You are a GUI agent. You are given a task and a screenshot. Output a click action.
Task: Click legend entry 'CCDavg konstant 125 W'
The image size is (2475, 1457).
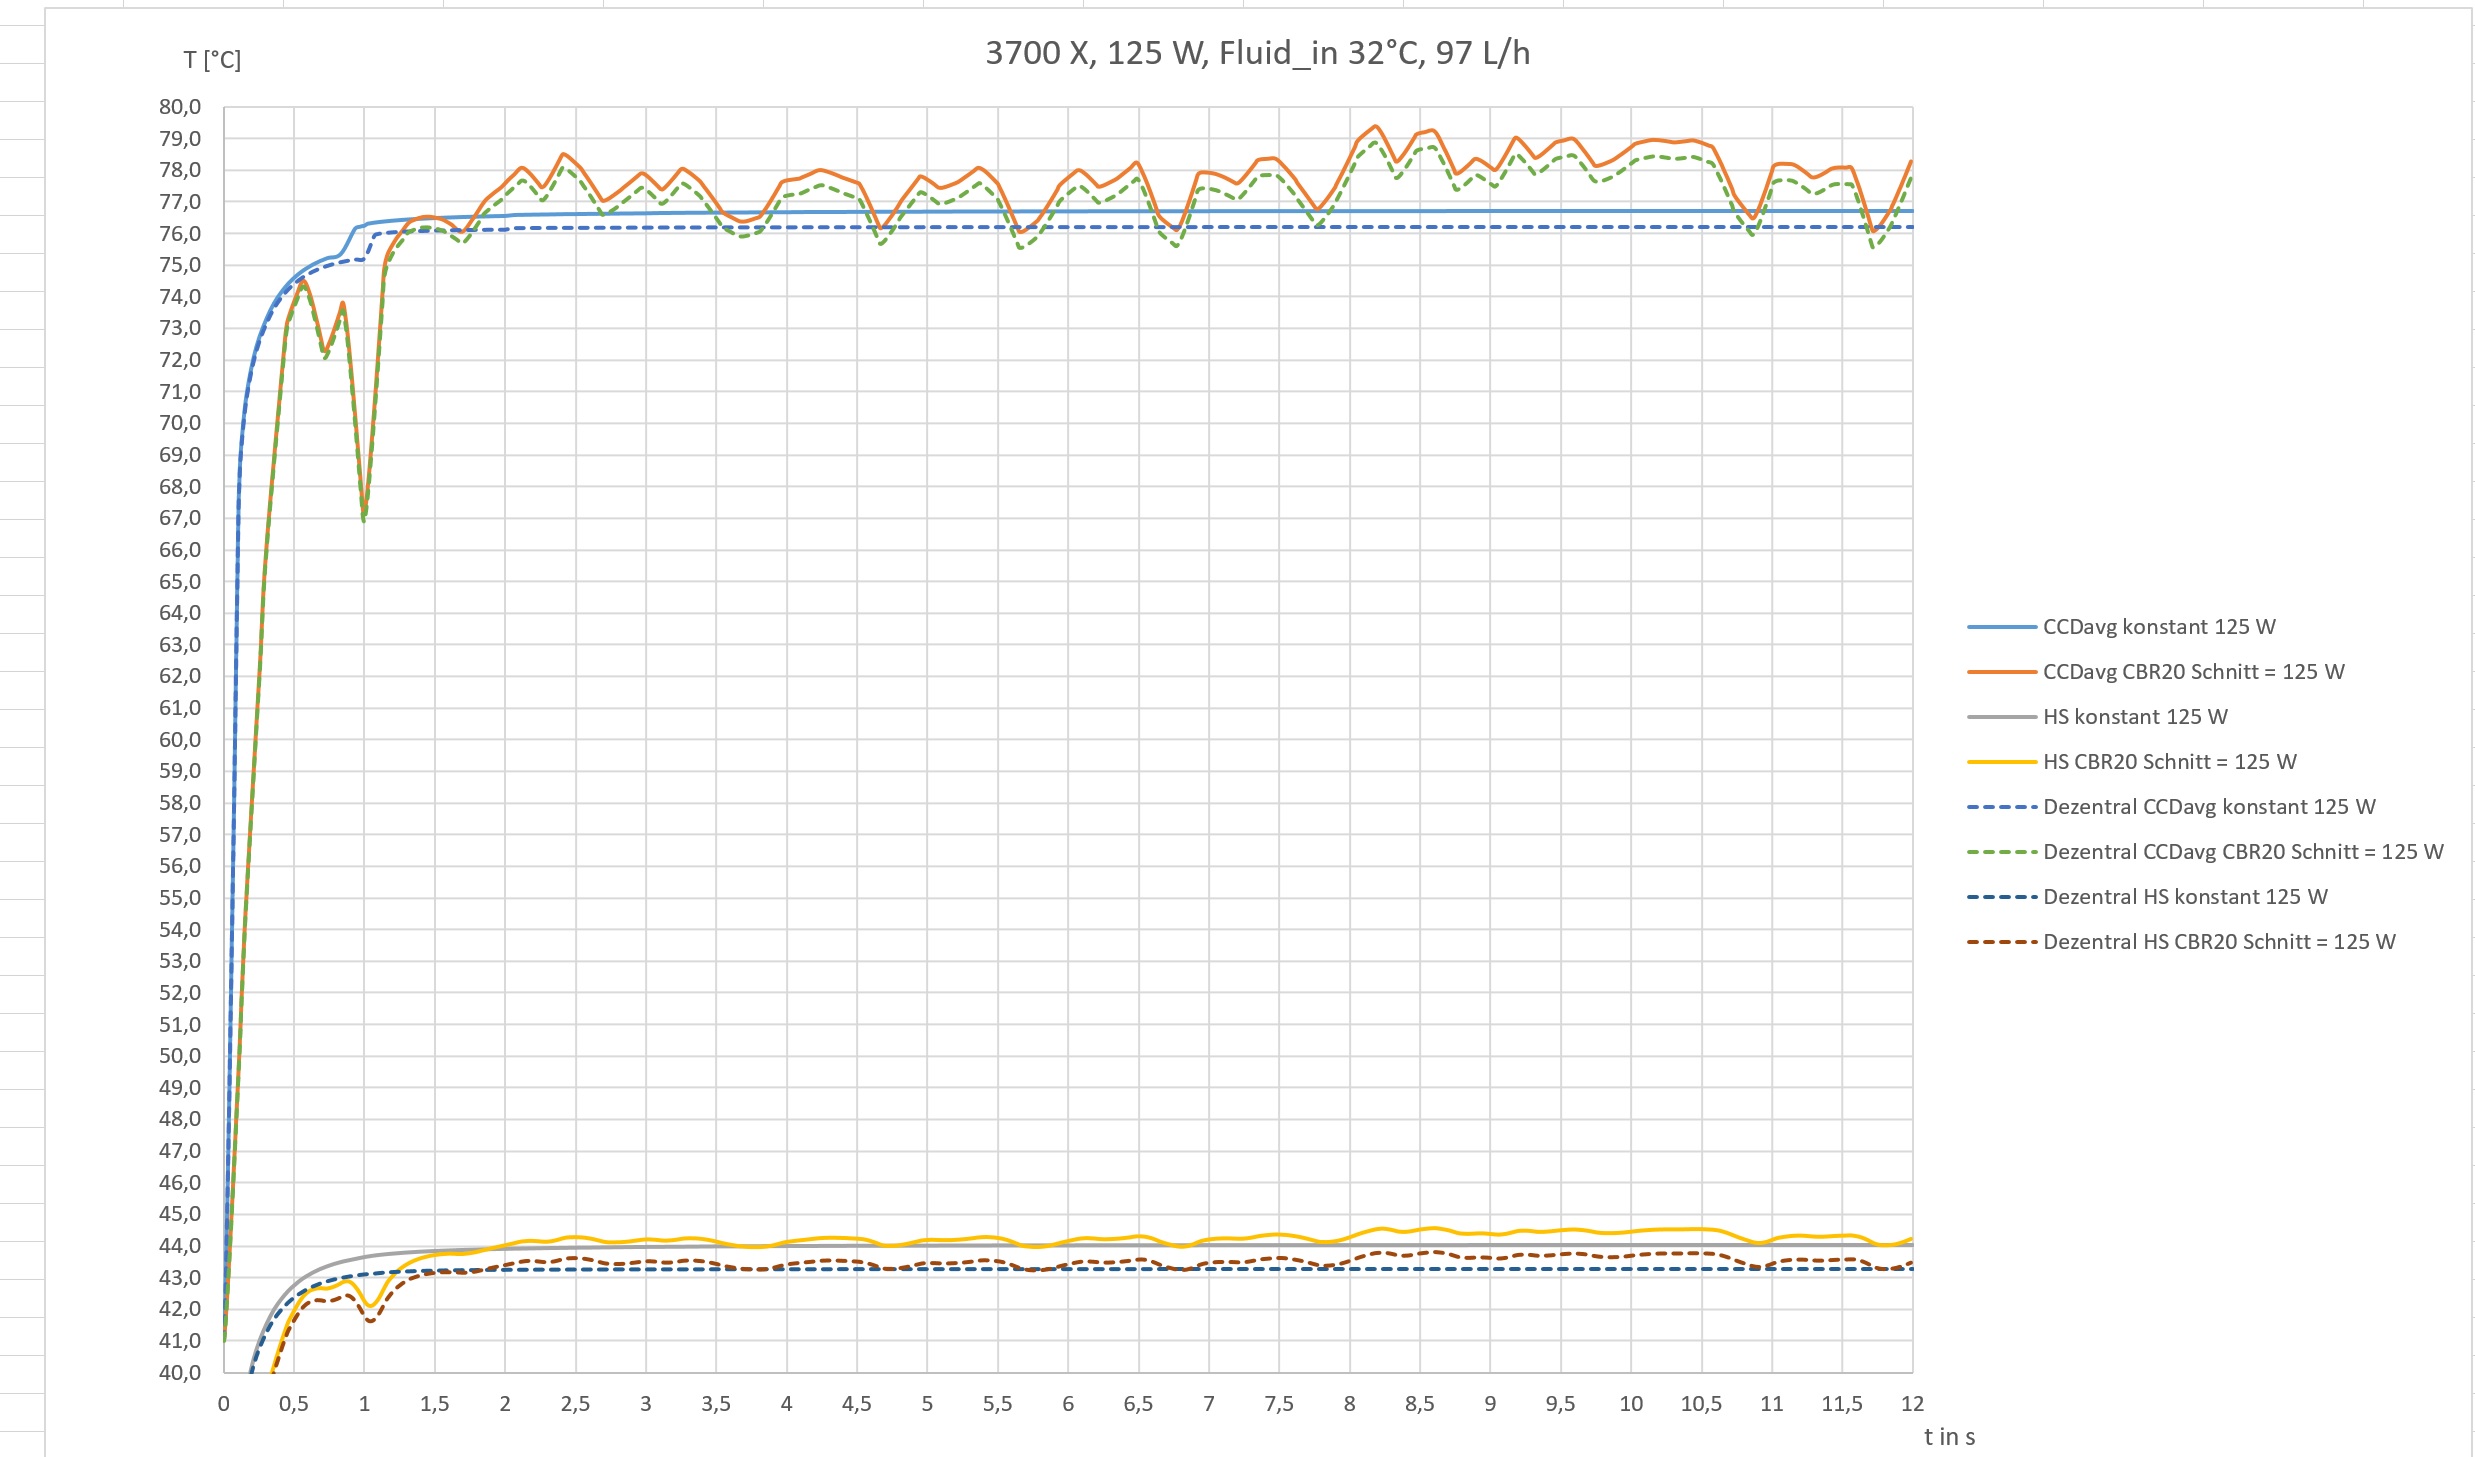2158,627
